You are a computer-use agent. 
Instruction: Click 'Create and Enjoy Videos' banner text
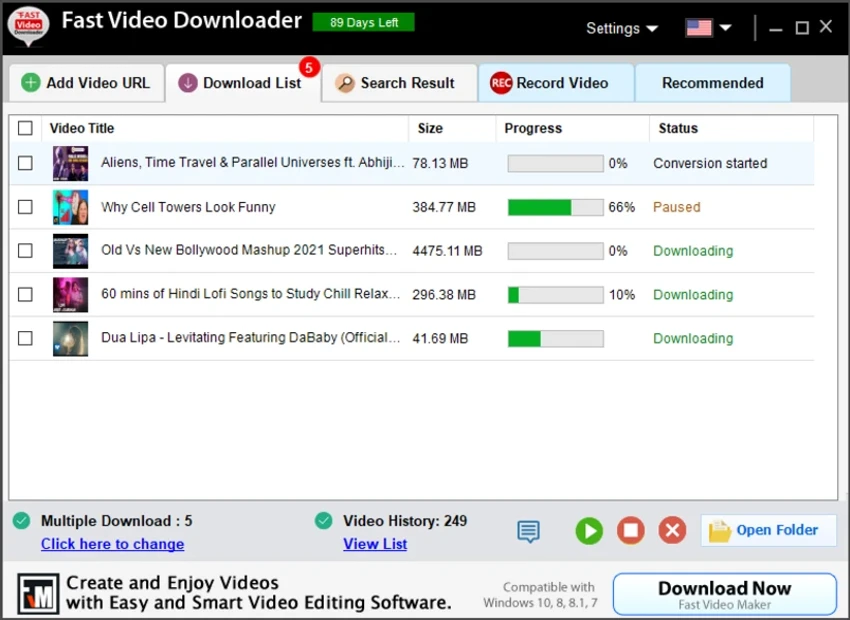tap(172, 583)
